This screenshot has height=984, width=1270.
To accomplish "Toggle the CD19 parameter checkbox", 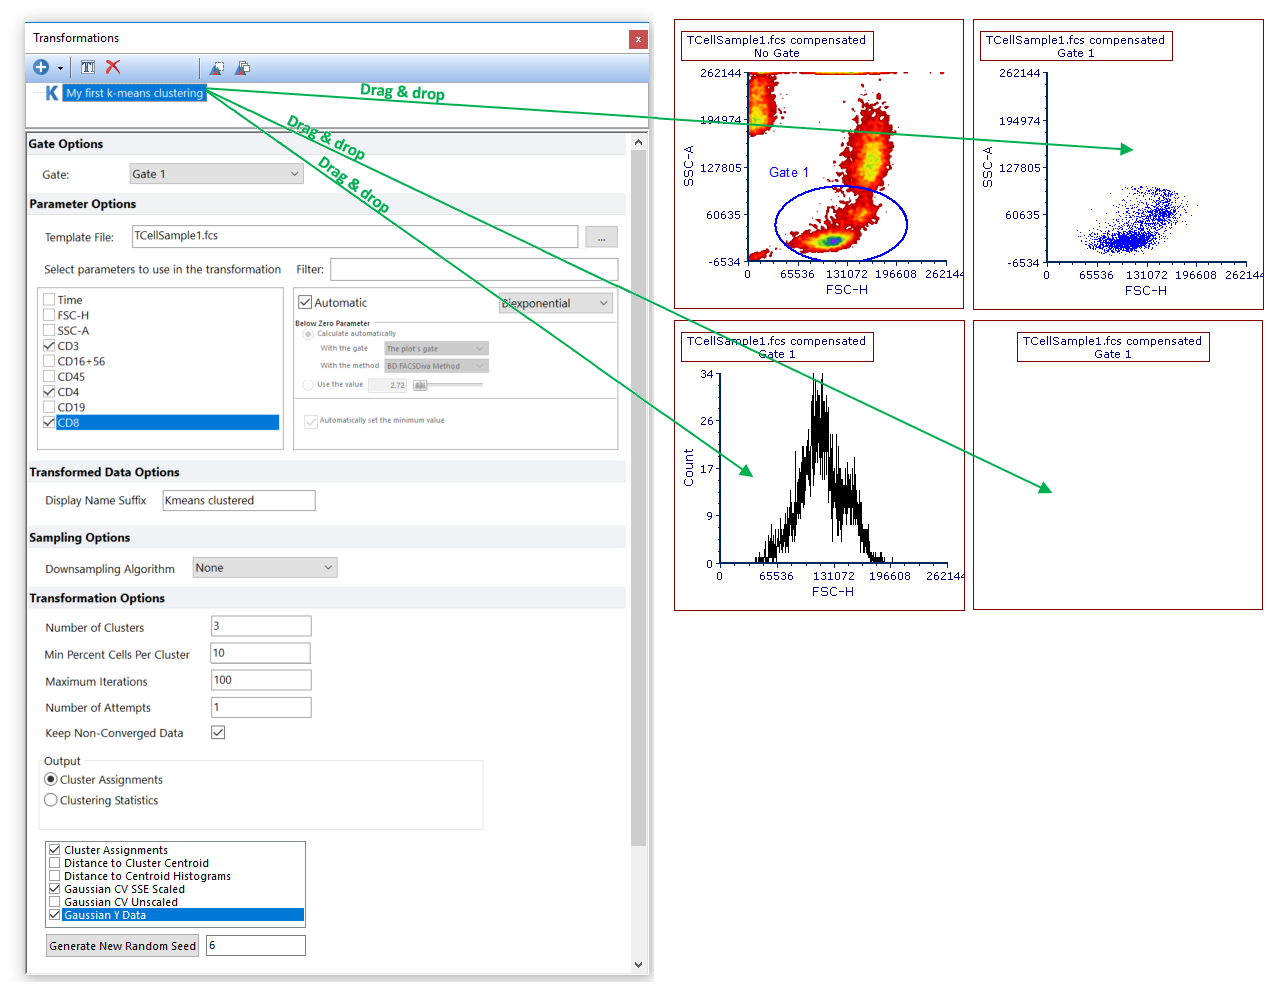I will click(x=49, y=408).
